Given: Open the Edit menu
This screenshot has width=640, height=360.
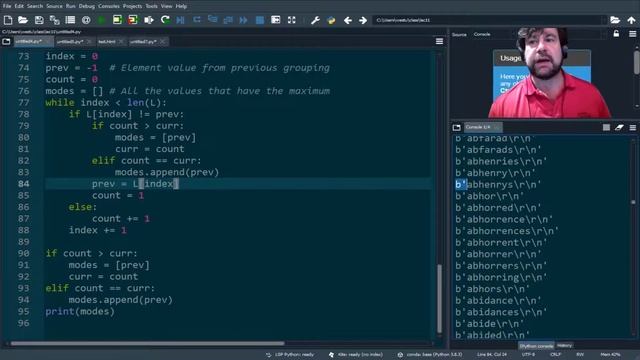Looking at the screenshot, I should (19, 6).
